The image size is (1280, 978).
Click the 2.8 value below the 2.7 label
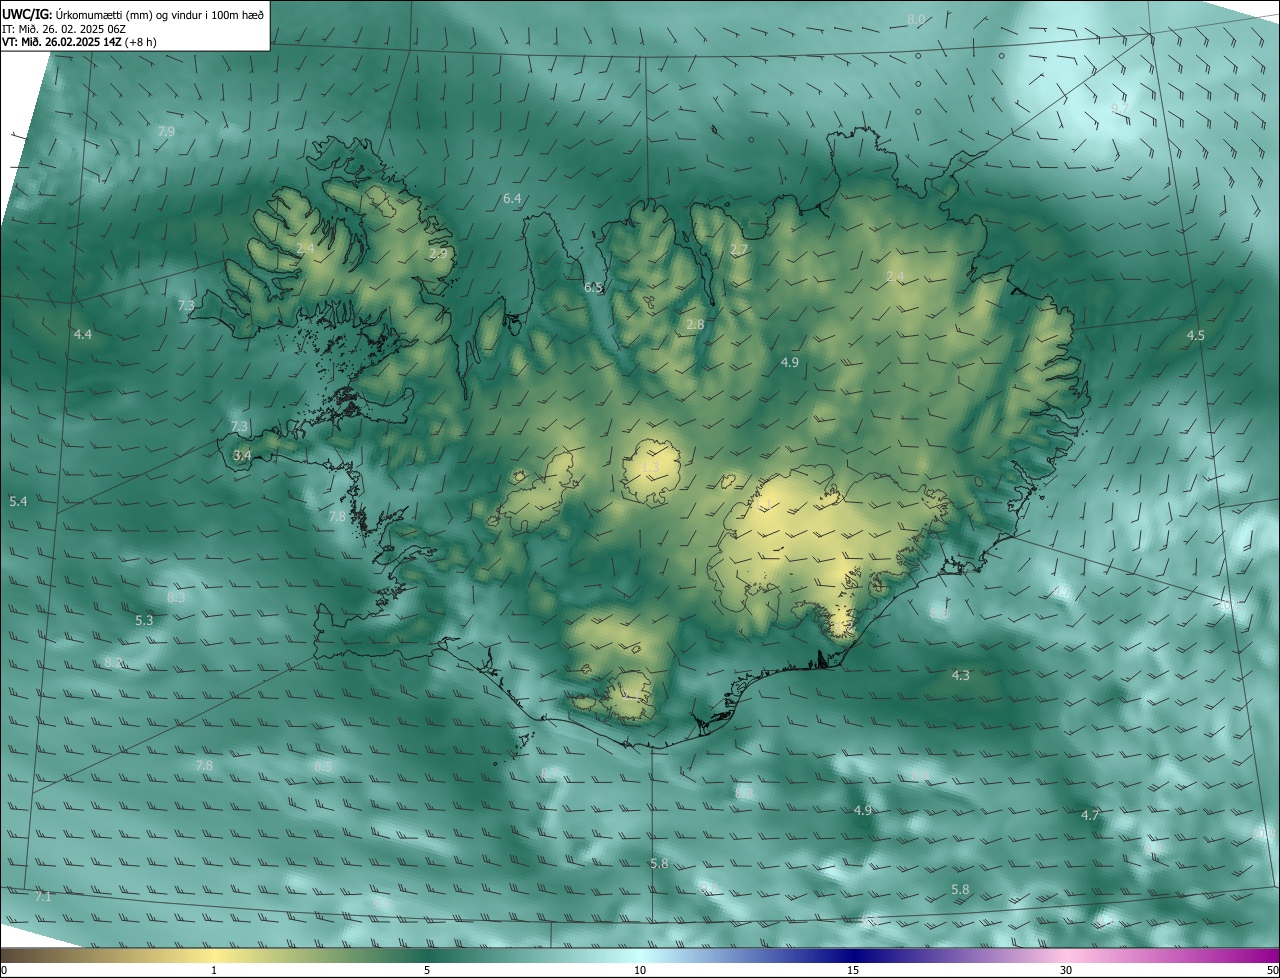click(x=695, y=325)
